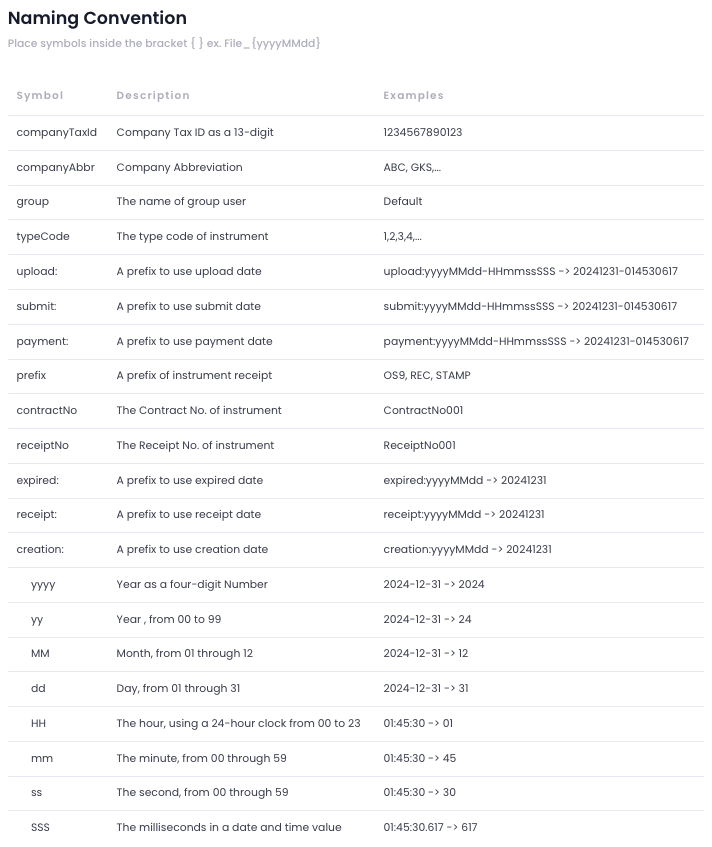Select the companyAbbr symbol cell
This screenshot has height=847, width=712.
[x=56, y=167]
